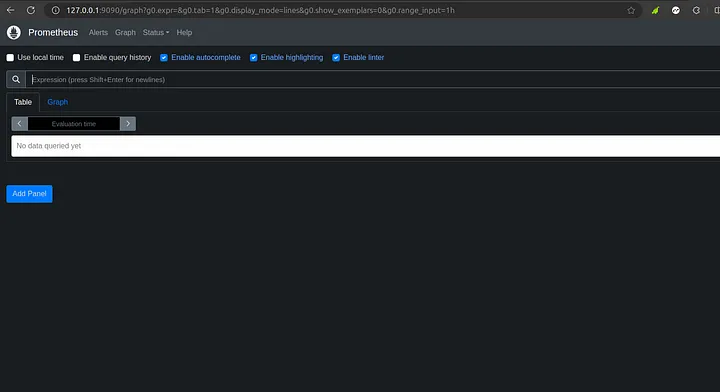Expand the Status dropdown menu

156,33
